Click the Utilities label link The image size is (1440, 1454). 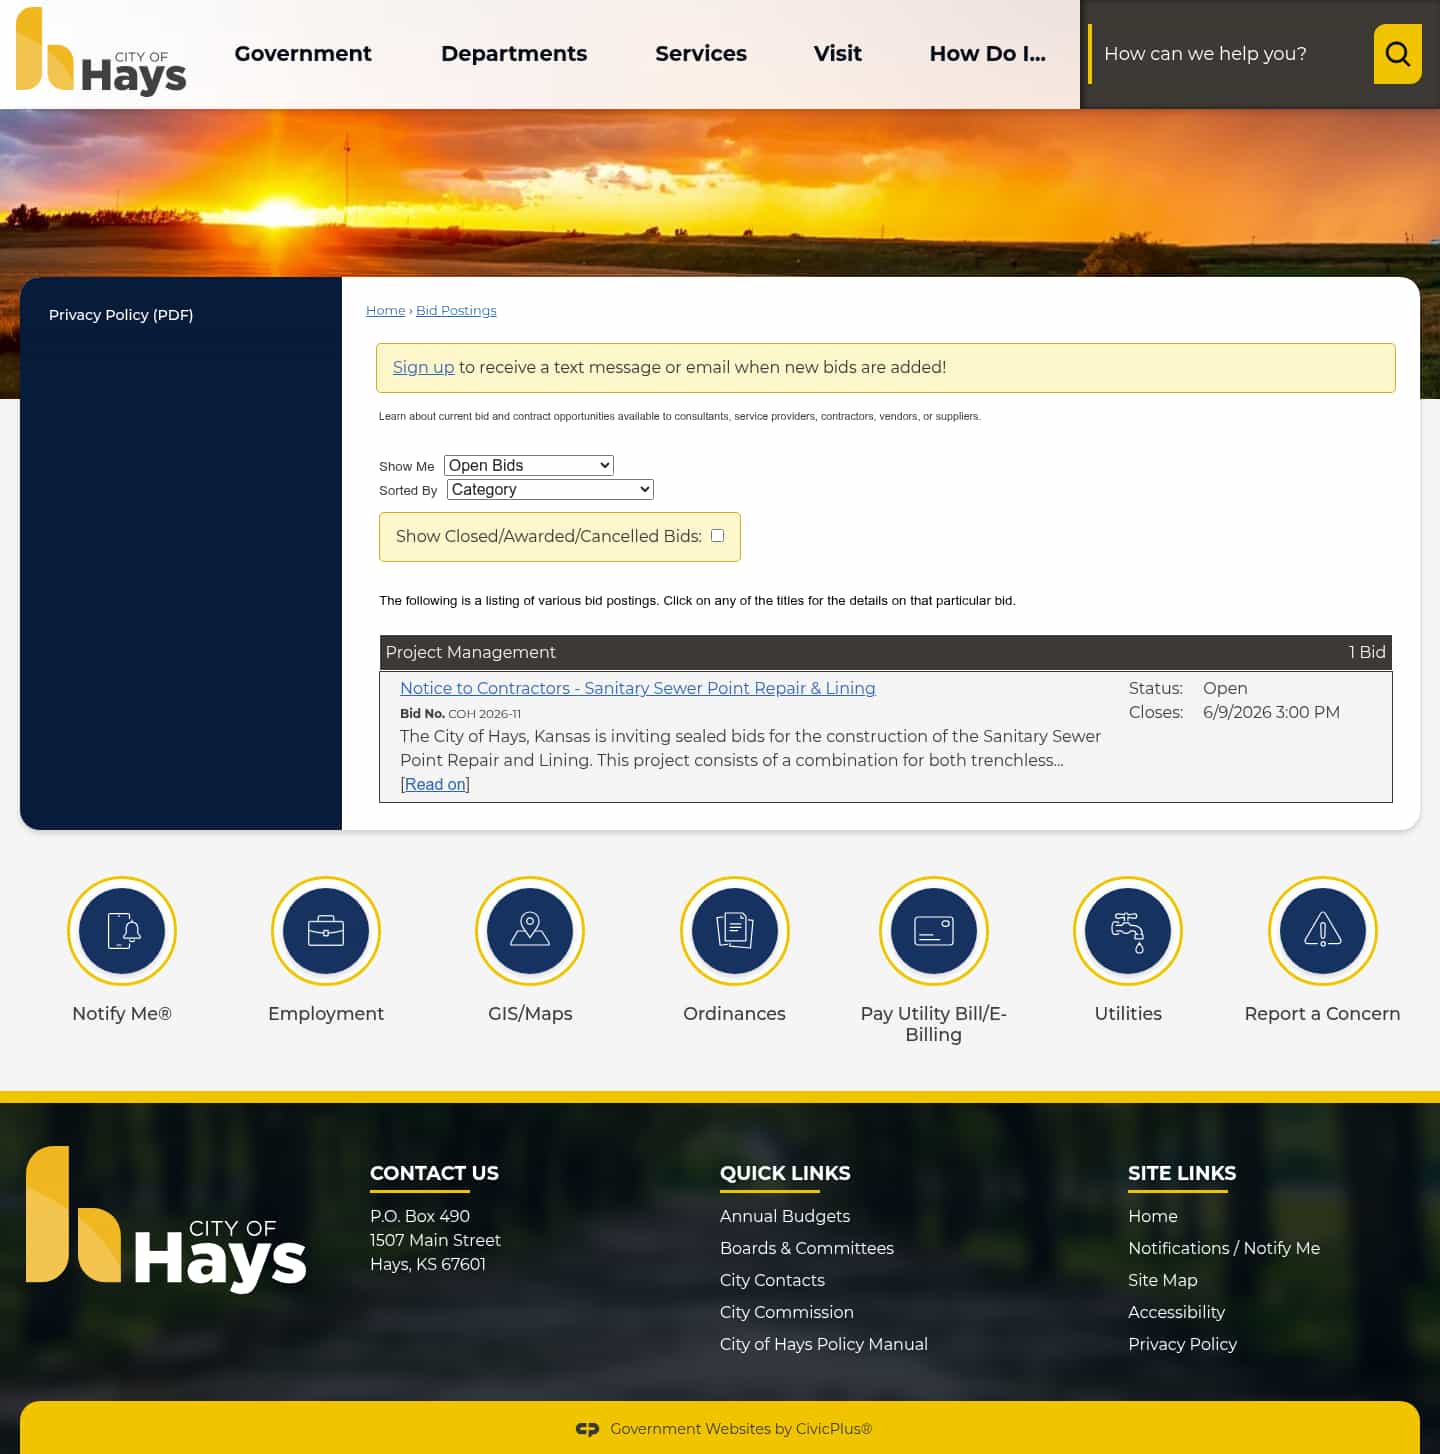tap(1128, 1013)
